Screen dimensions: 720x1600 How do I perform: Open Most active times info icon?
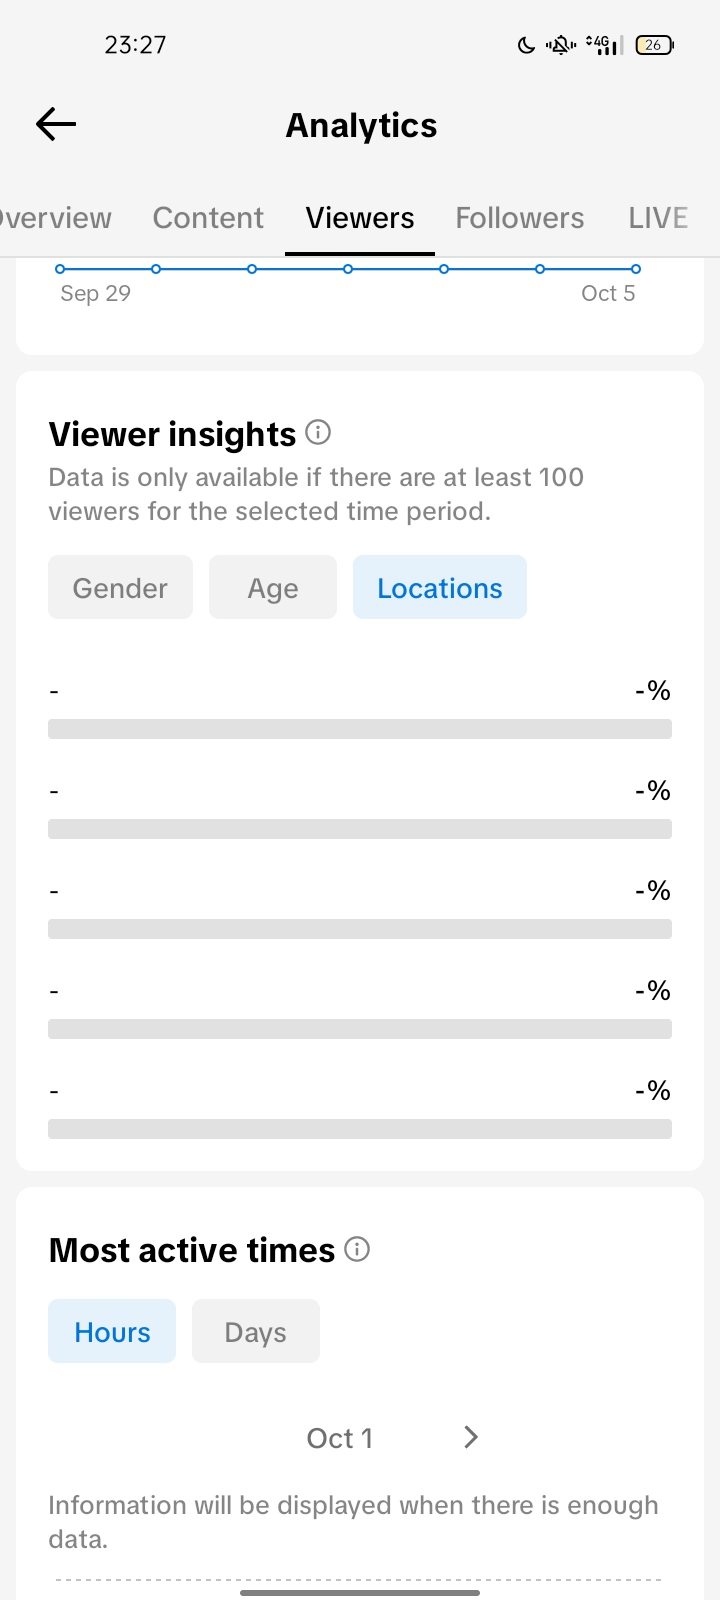(x=357, y=1249)
